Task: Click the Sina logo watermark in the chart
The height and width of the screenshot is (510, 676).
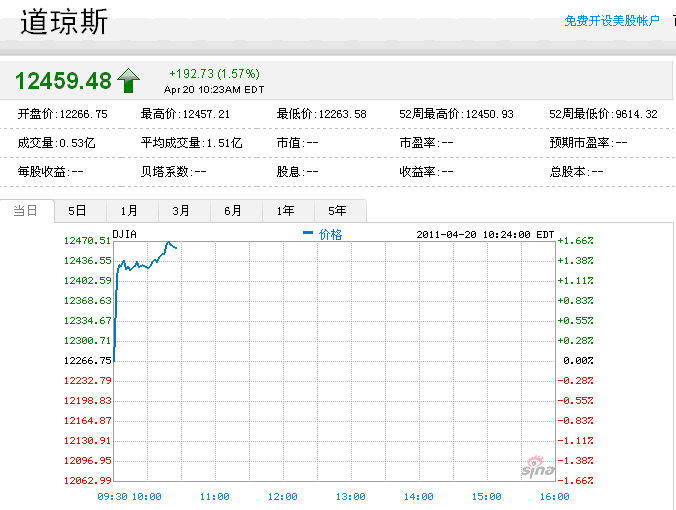Action: tap(537, 467)
